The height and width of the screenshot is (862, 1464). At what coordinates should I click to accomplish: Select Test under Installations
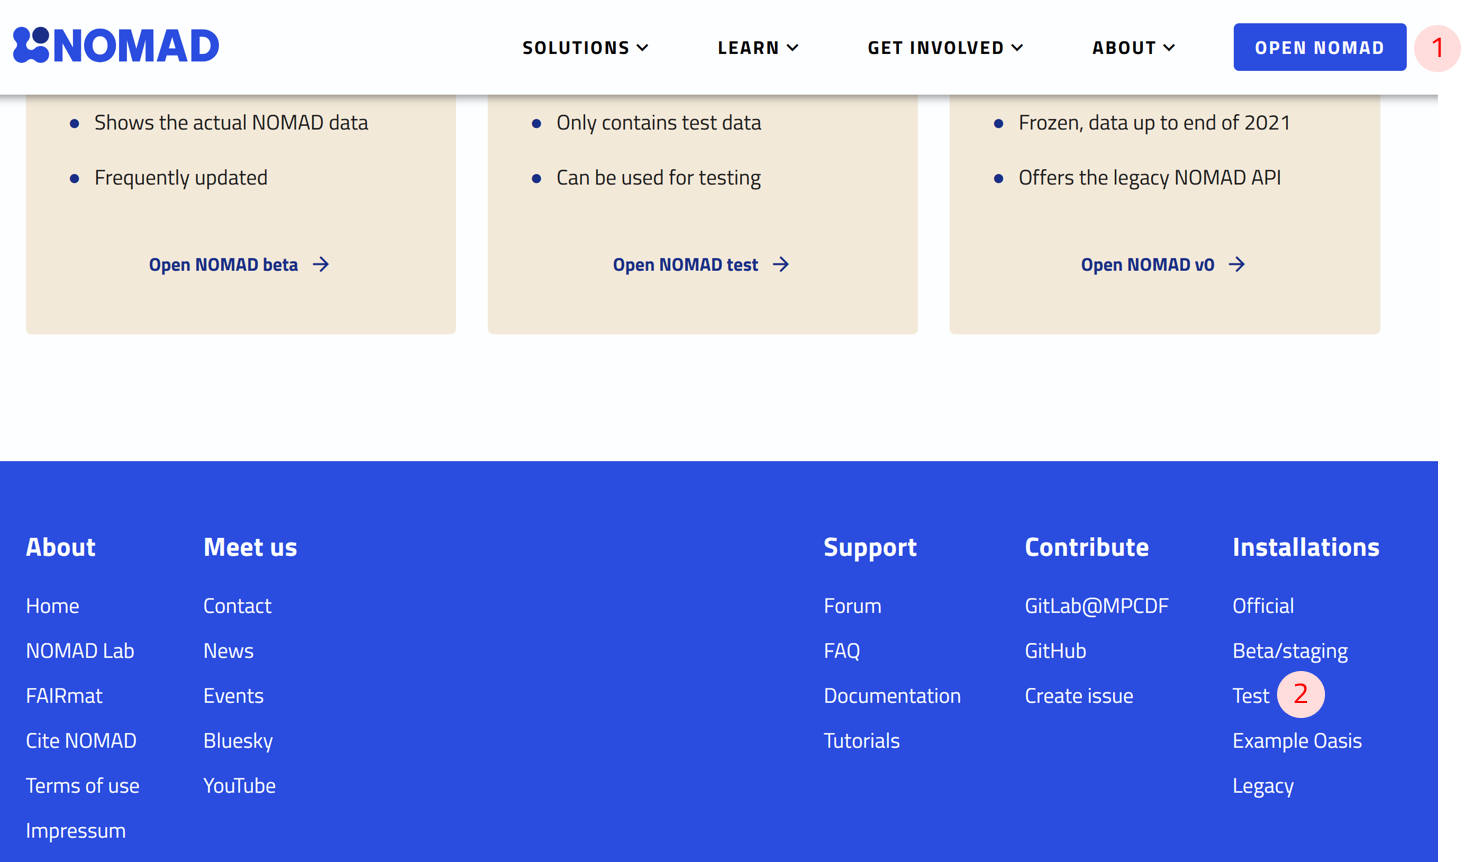pyautogui.click(x=1250, y=696)
